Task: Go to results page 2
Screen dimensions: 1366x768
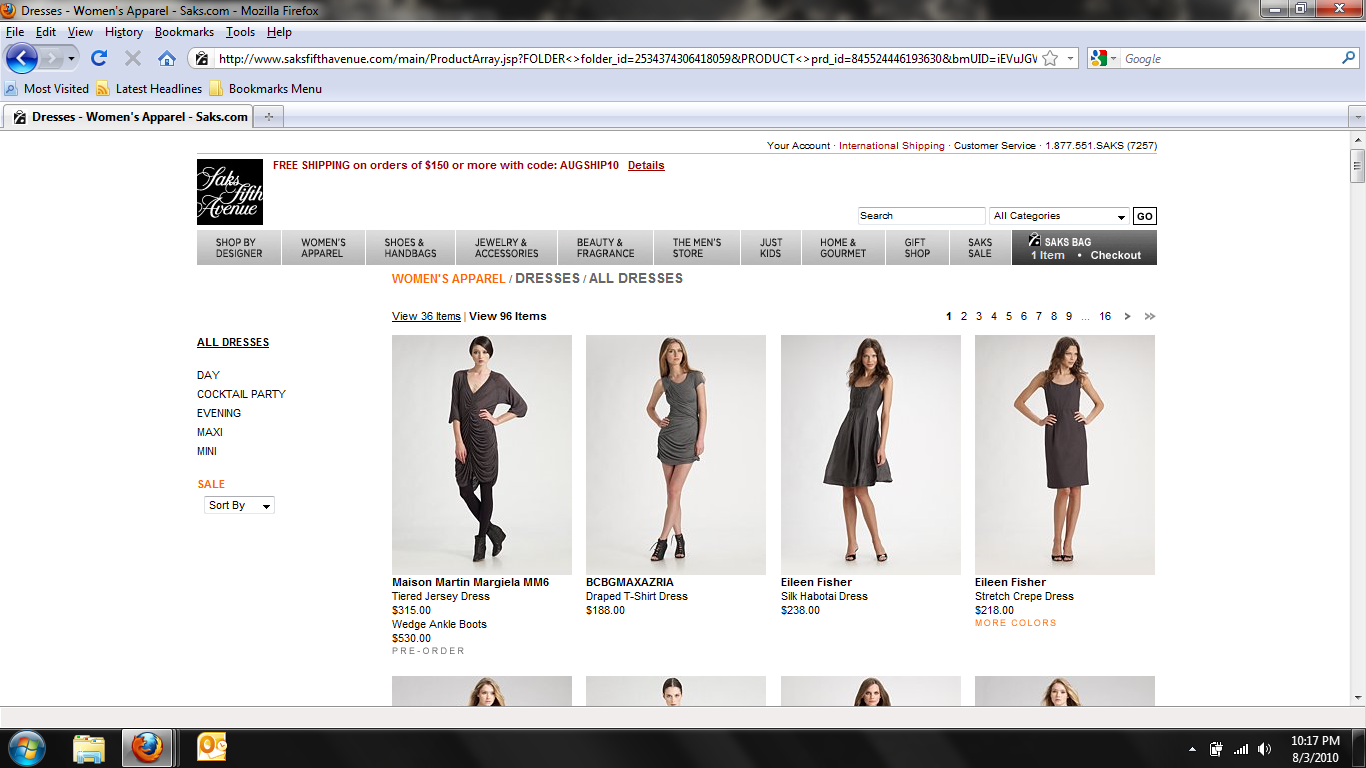Action: pos(964,316)
